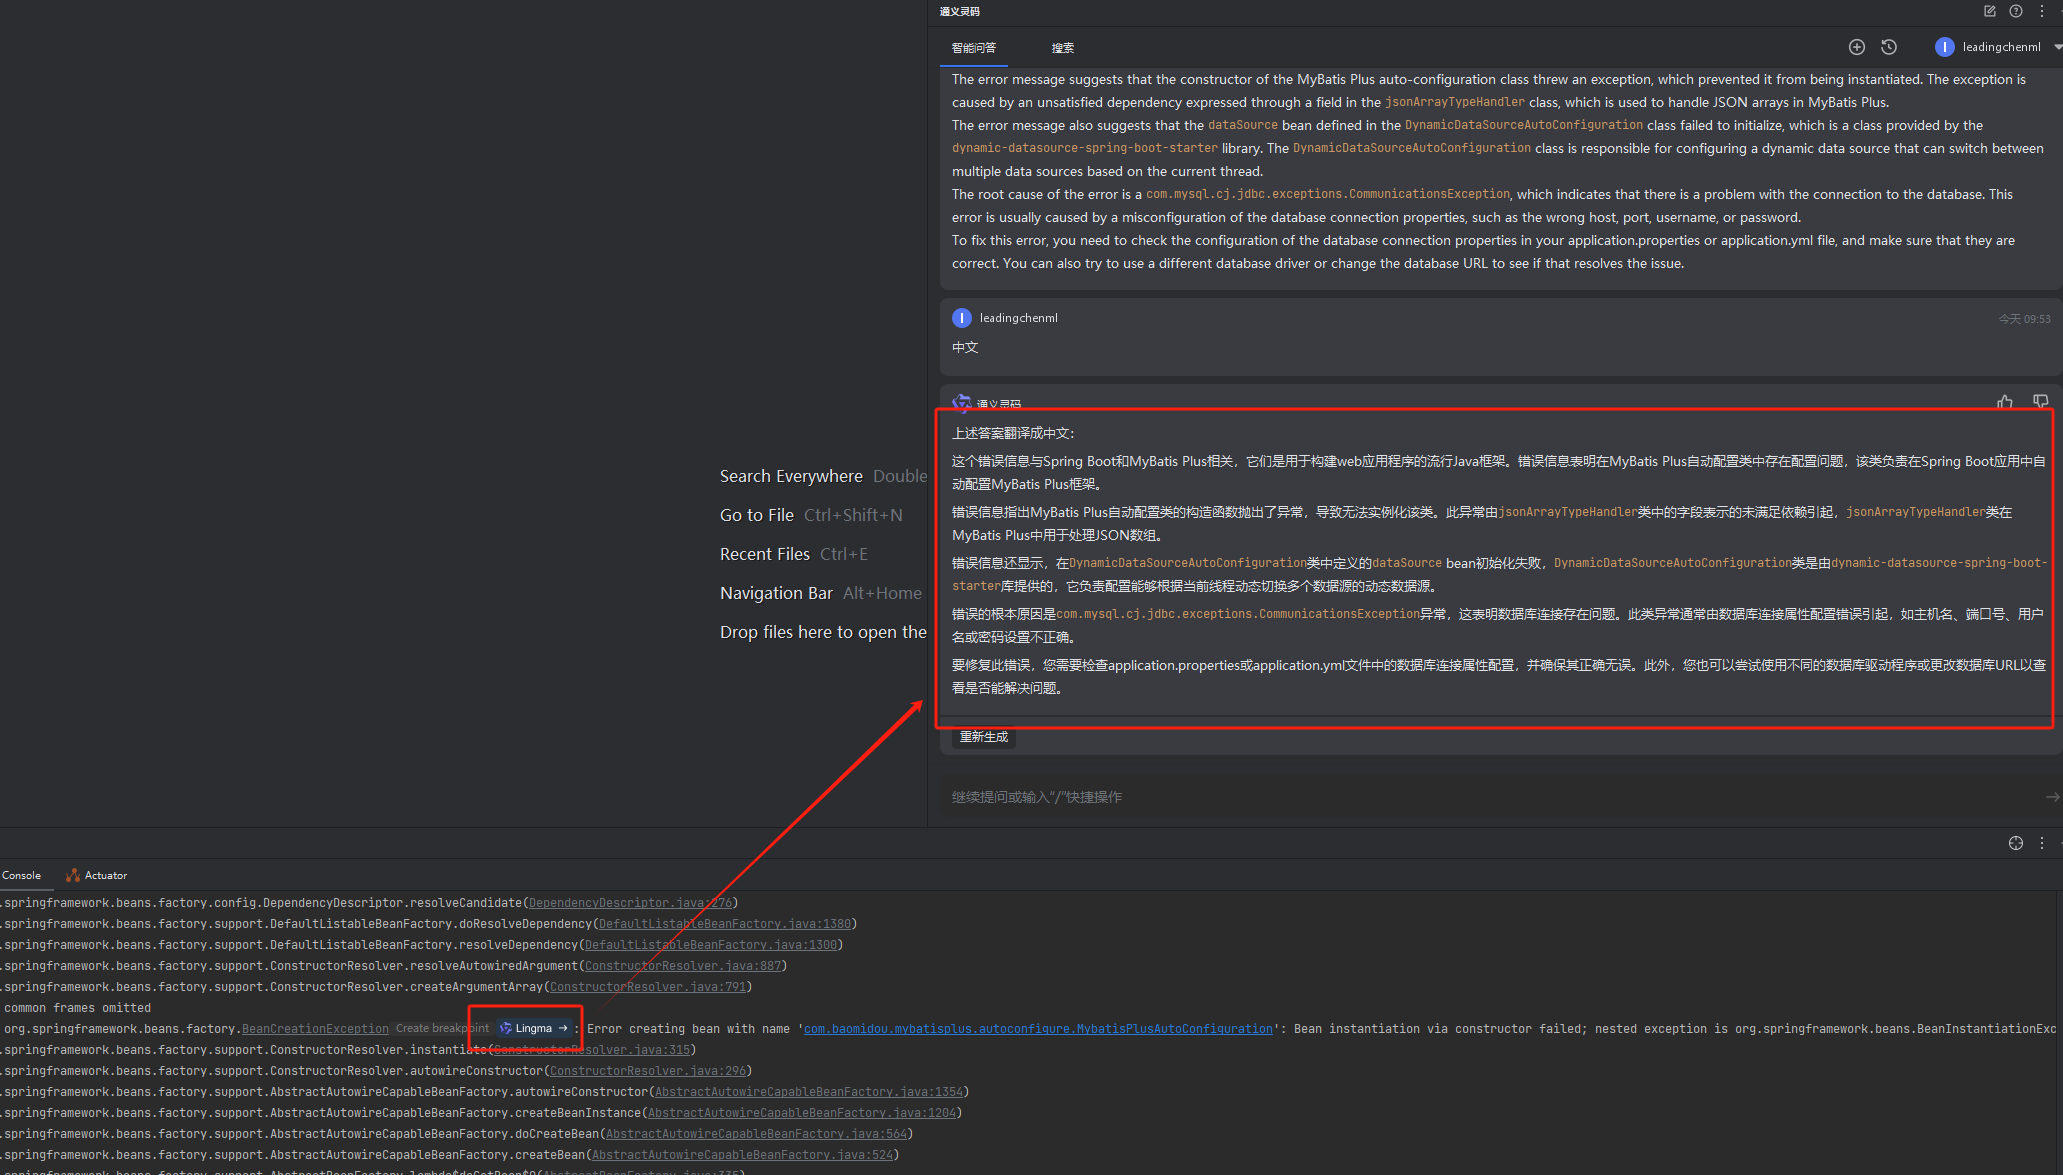Click the 通义灵码 panel title
Image resolution: width=2063 pixels, height=1175 pixels.
coord(960,12)
